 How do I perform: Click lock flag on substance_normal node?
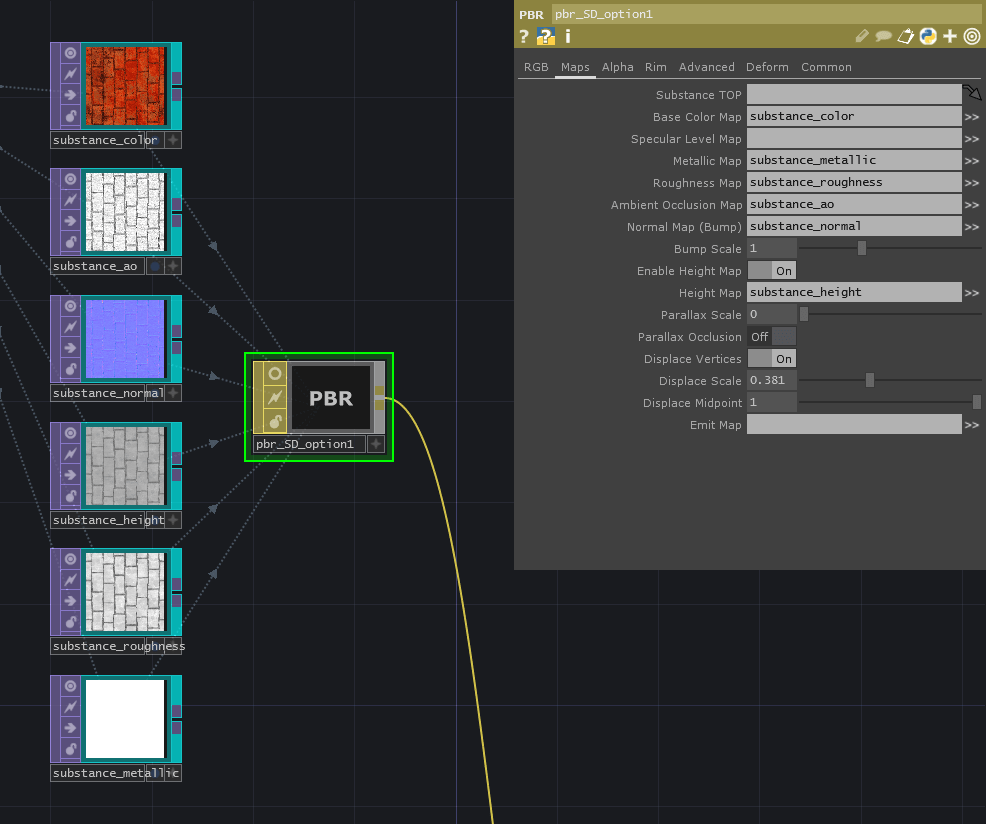[x=70, y=369]
